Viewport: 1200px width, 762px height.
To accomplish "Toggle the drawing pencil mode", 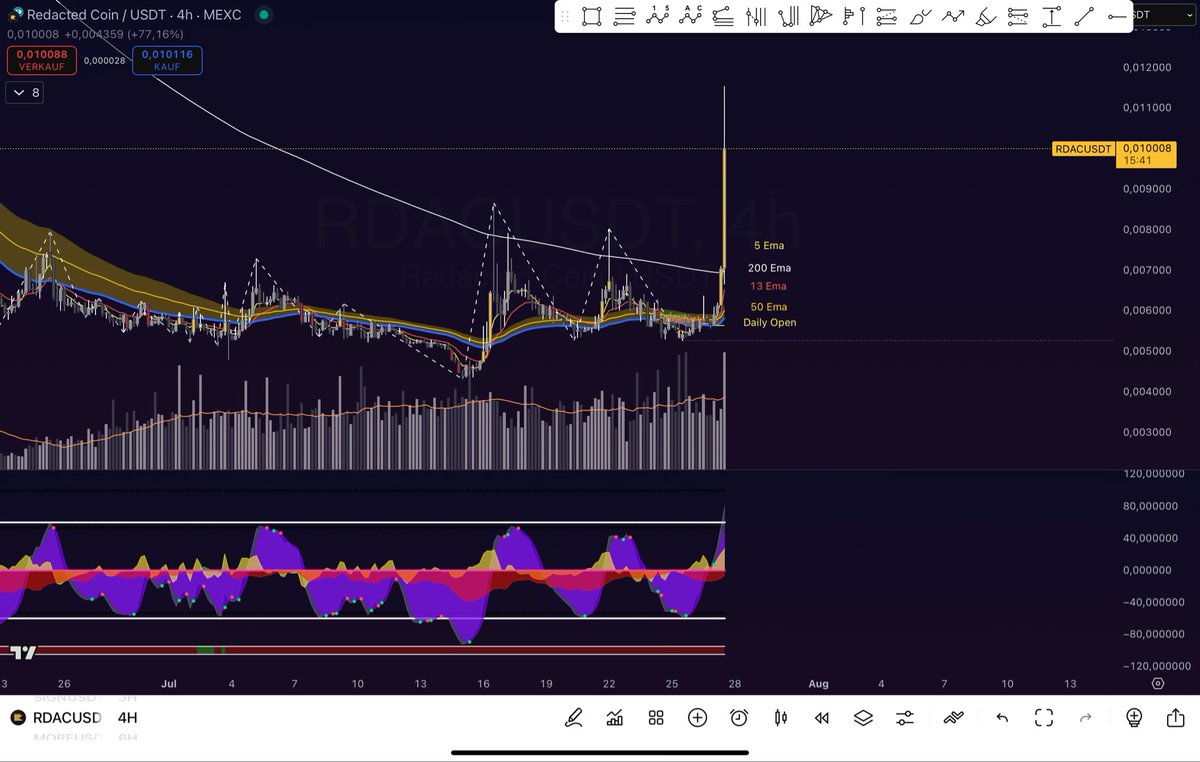I will (573, 718).
